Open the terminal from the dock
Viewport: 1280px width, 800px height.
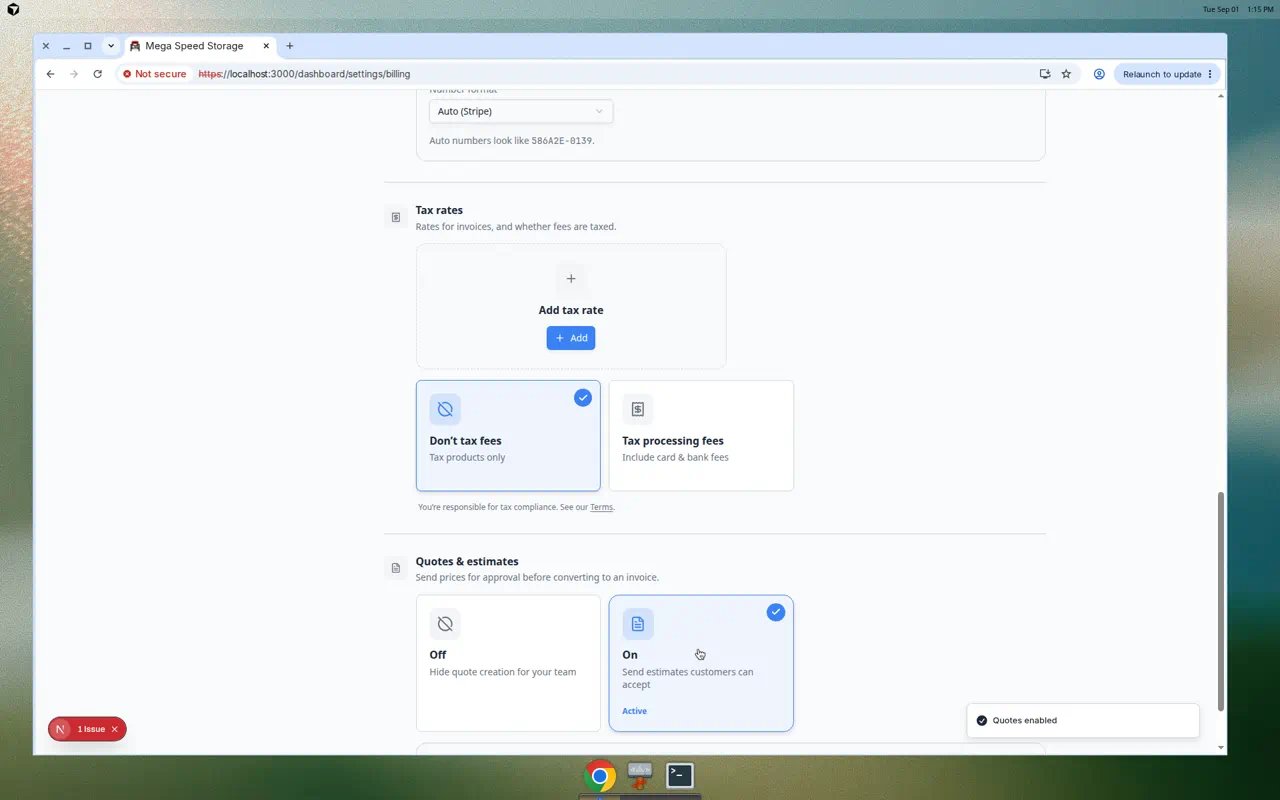coord(680,775)
